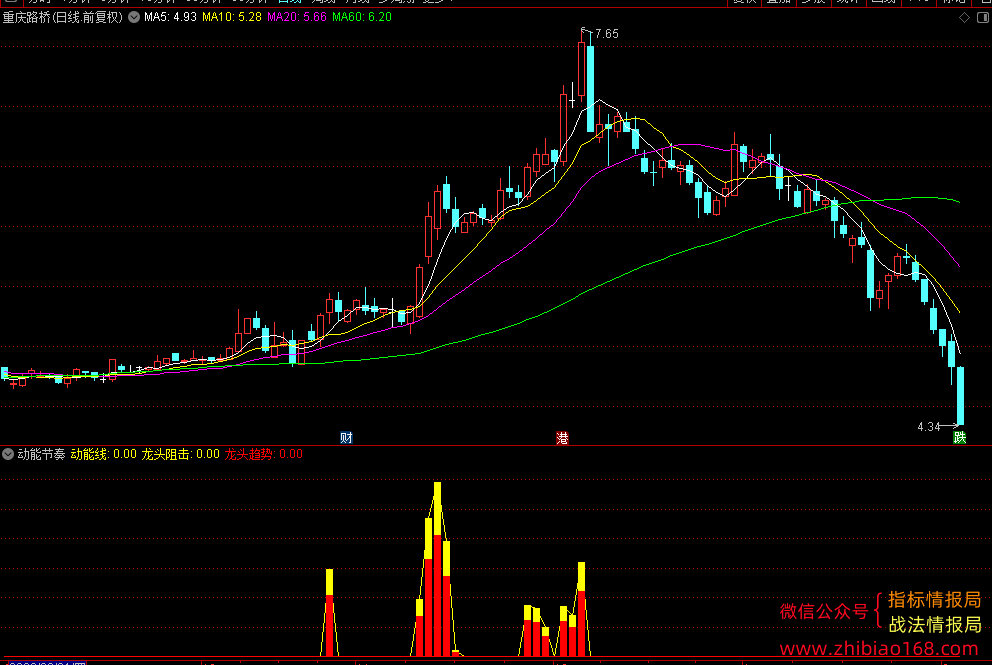Click the 4.34 low price label
The image size is (992, 665).
[929, 427]
